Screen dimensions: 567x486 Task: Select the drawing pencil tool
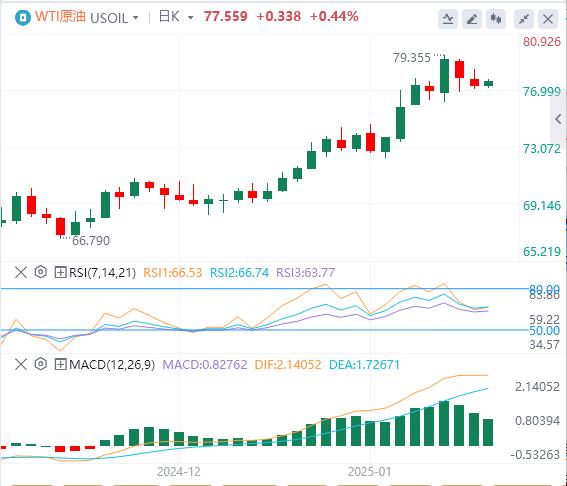(x=472, y=18)
